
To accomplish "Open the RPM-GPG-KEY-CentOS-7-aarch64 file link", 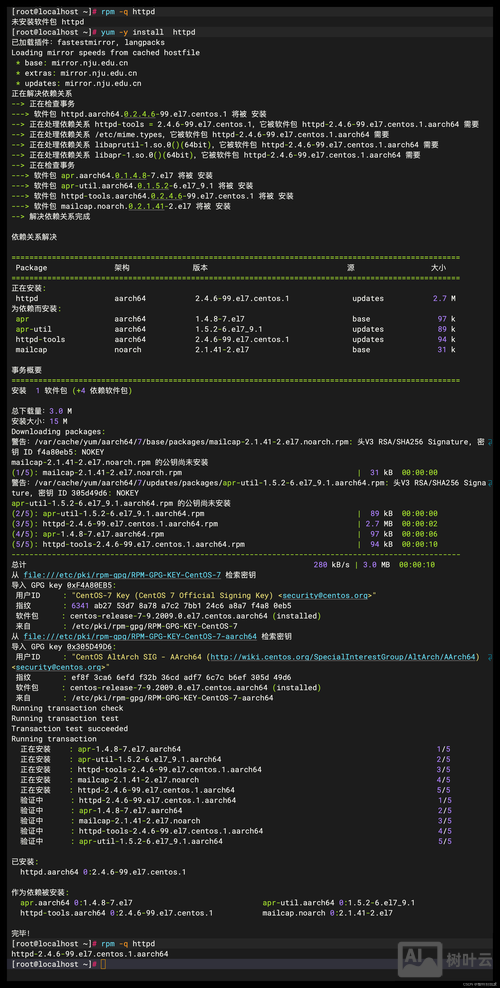I will [x=140, y=636].
